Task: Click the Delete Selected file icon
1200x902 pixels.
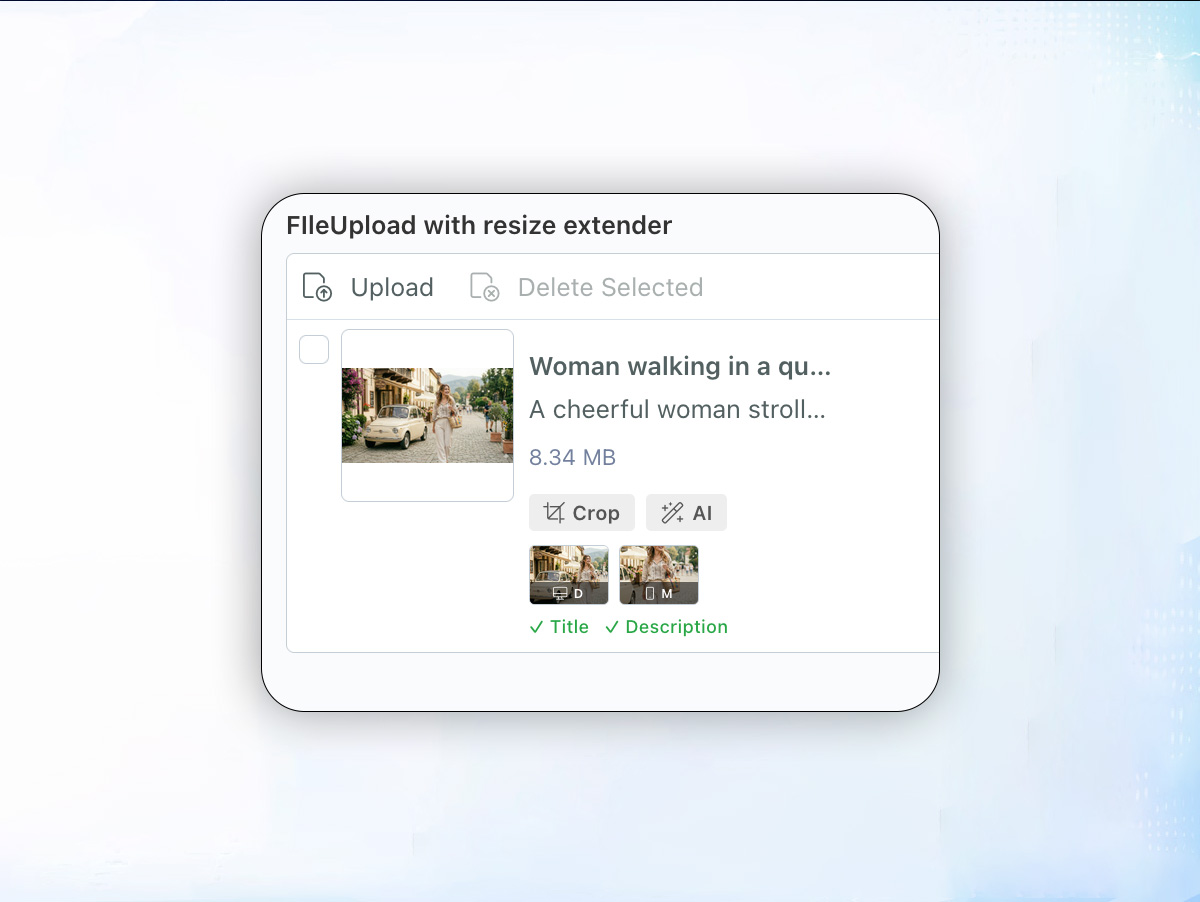Action: coord(485,287)
